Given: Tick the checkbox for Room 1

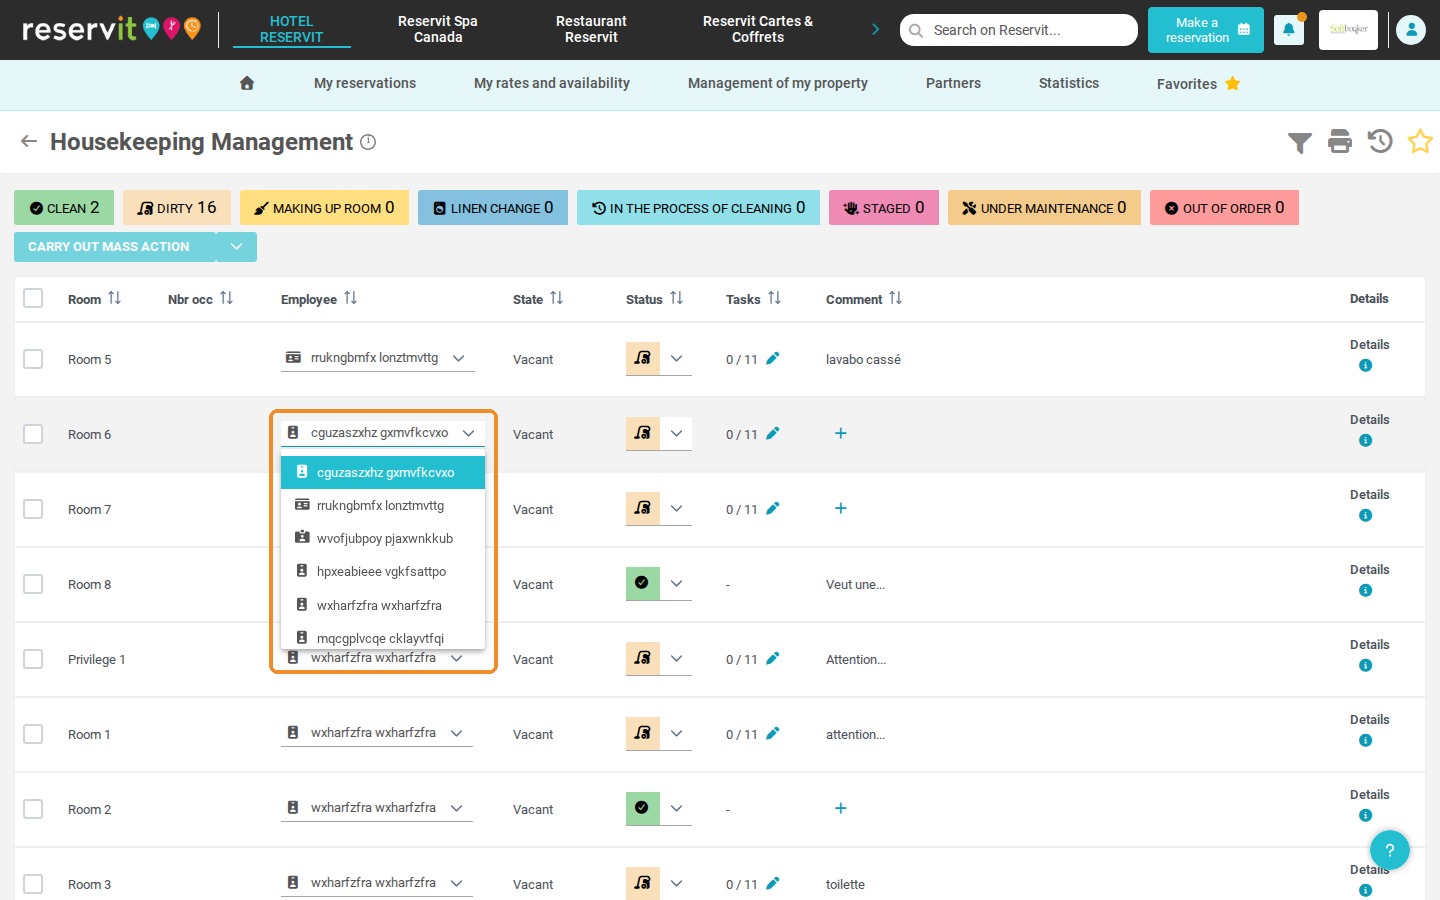Looking at the screenshot, I should tap(33, 734).
